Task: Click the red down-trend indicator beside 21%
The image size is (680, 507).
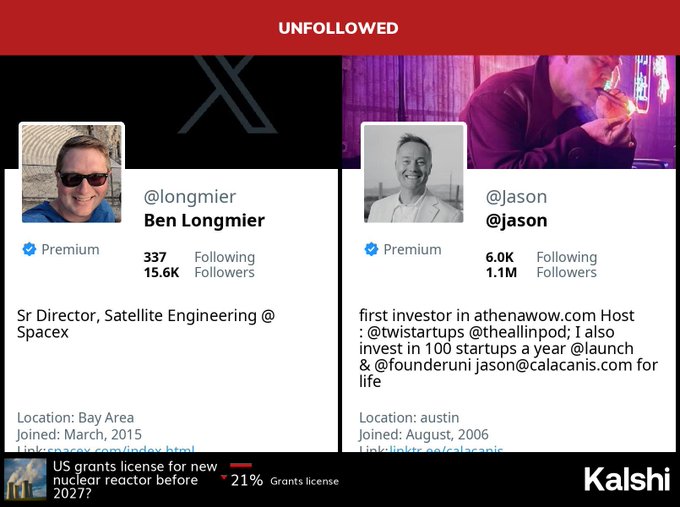Action: click(x=224, y=478)
